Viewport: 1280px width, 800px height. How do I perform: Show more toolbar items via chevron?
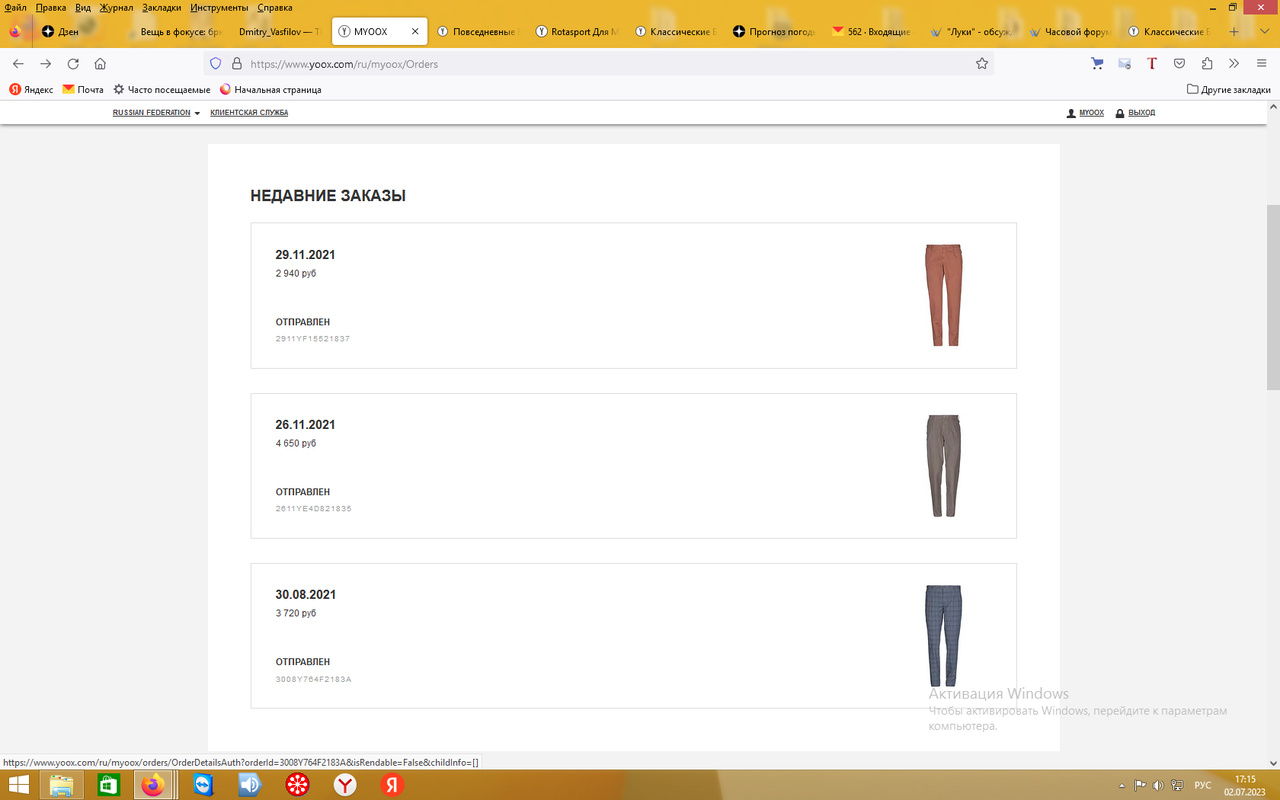[x=1234, y=63]
